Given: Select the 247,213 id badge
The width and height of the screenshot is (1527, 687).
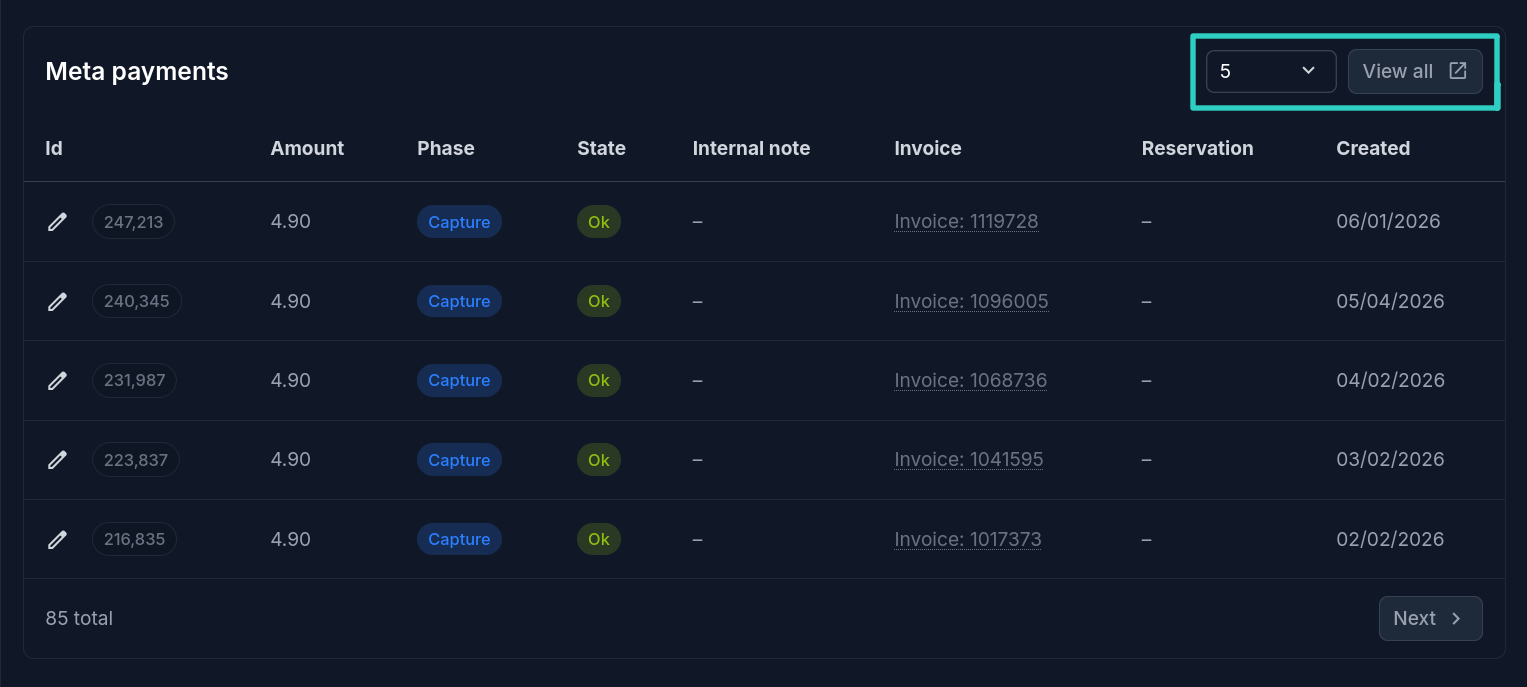Looking at the screenshot, I should [133, 222].
